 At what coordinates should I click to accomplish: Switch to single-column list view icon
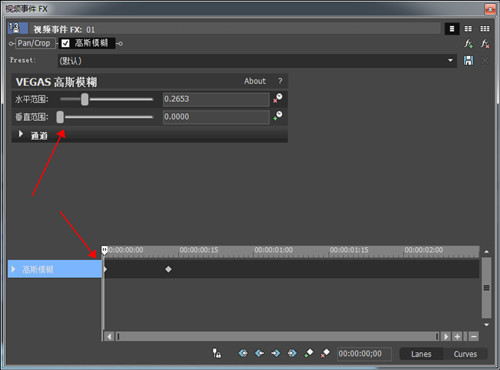[x=452, y=29]
